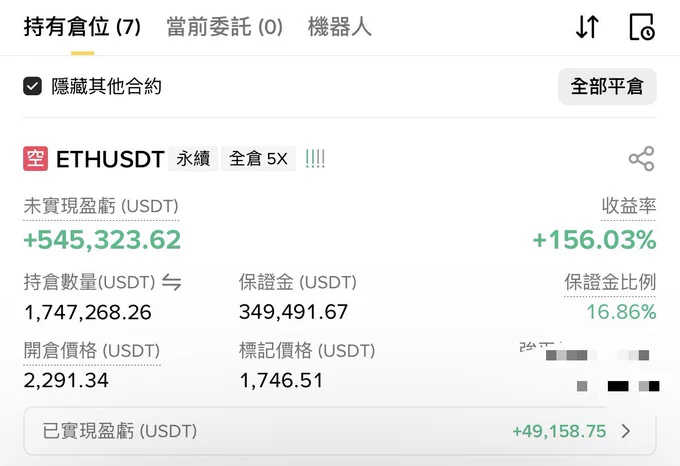This screenshot has height=466, width=680.
Task: Switch position size unit swap arrows
Action: point(171,283)
